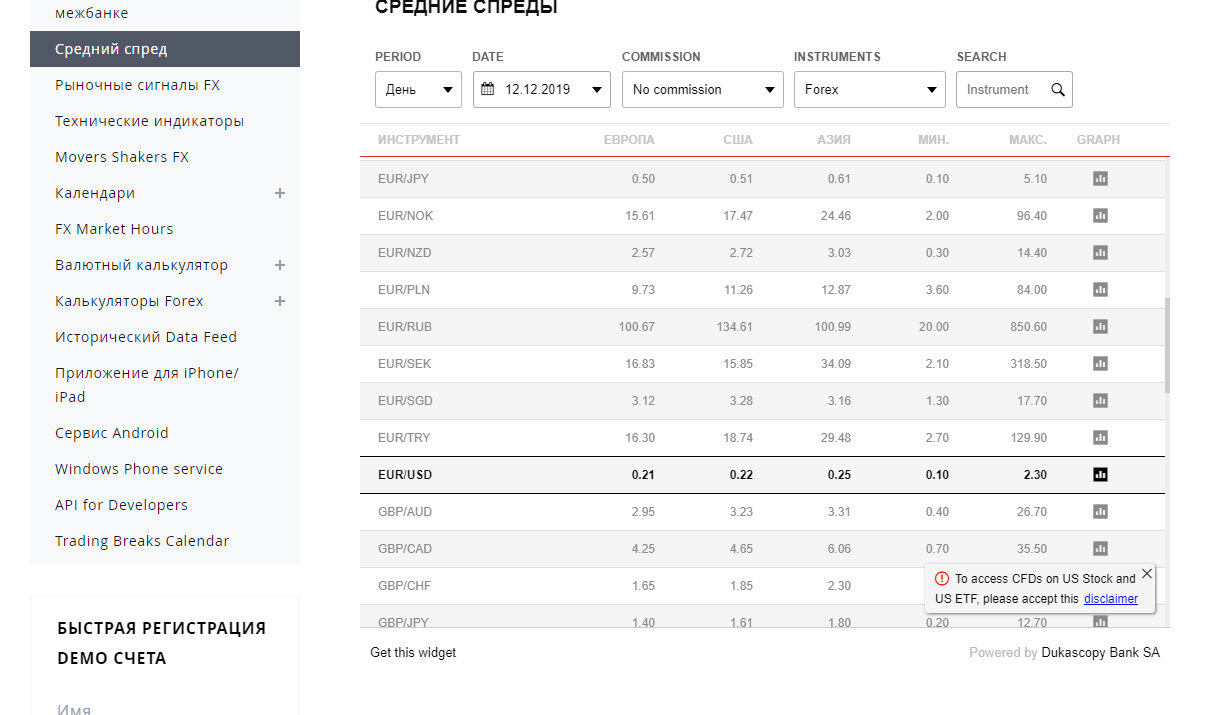Open graph icon for EUR/SEK row
1222x715 pixels.
1100,364
